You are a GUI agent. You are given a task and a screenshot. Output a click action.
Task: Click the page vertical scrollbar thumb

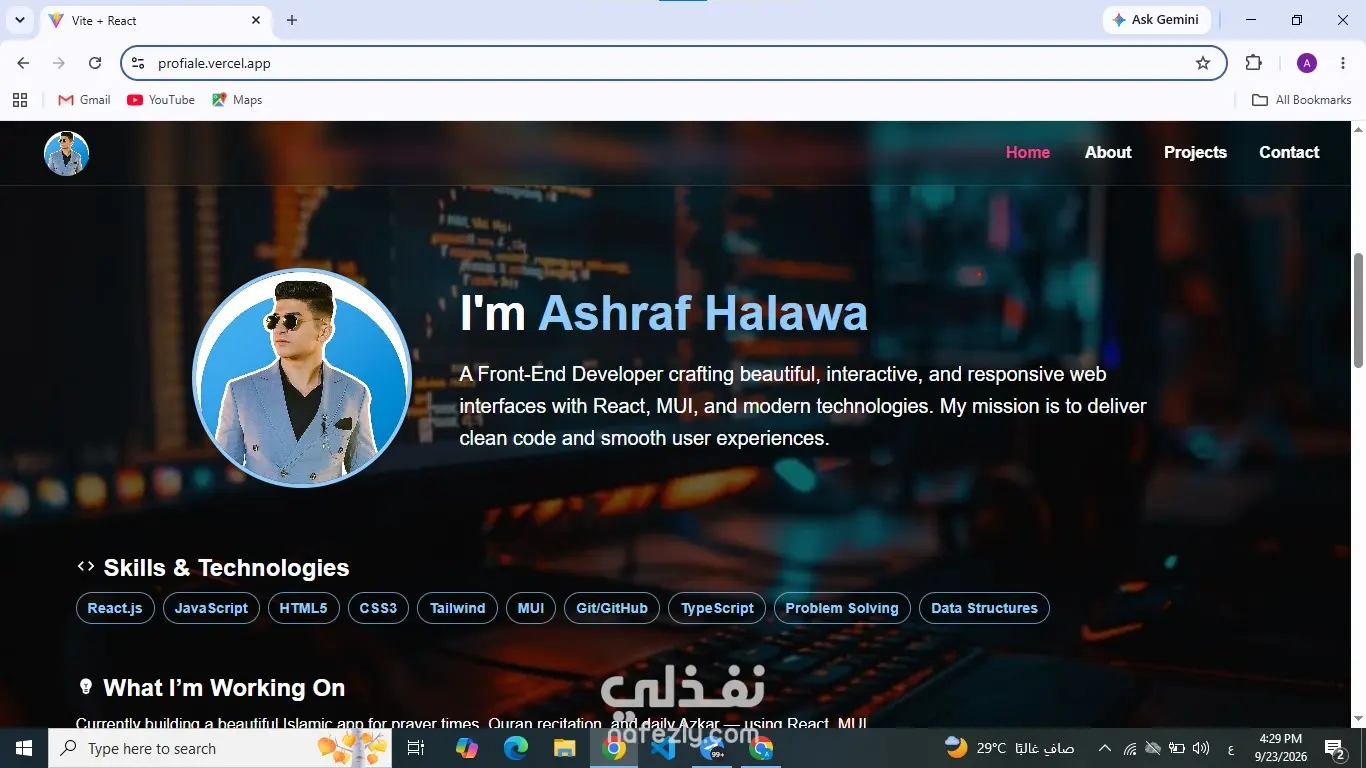point(1358,310)
